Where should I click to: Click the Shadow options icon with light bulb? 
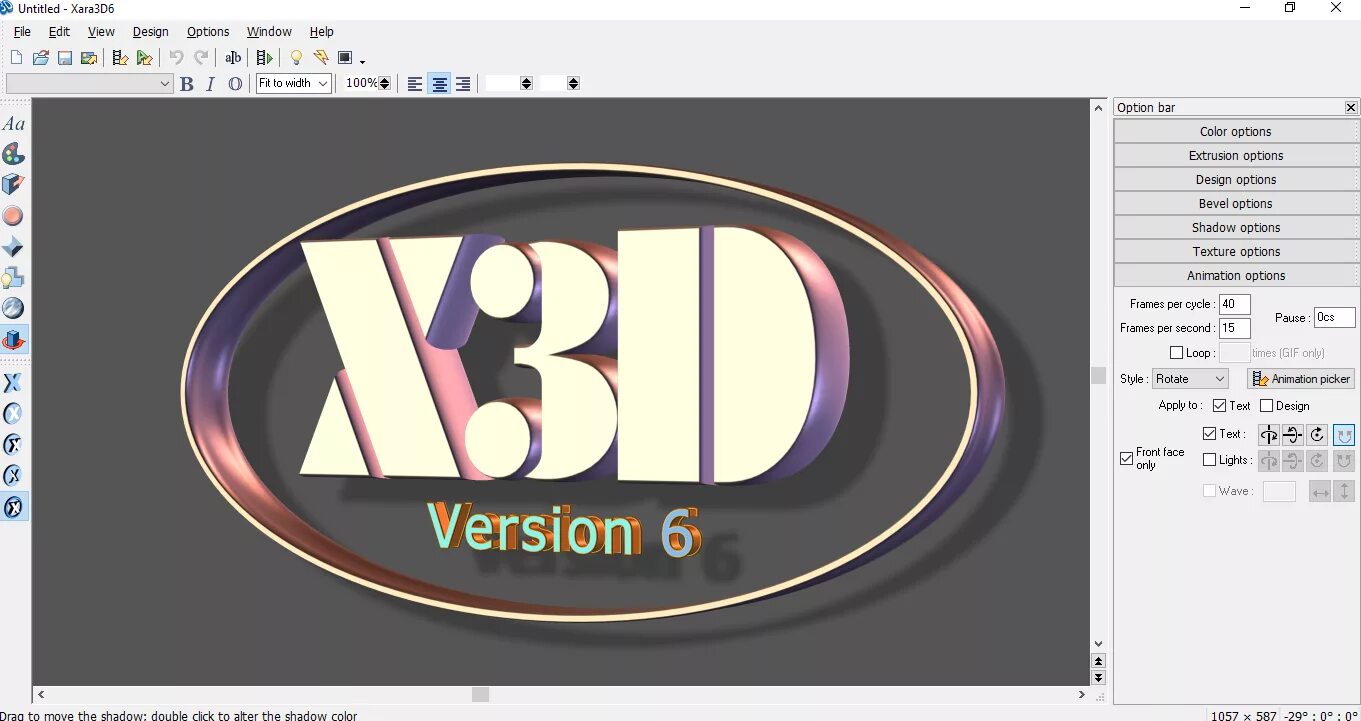13,278
